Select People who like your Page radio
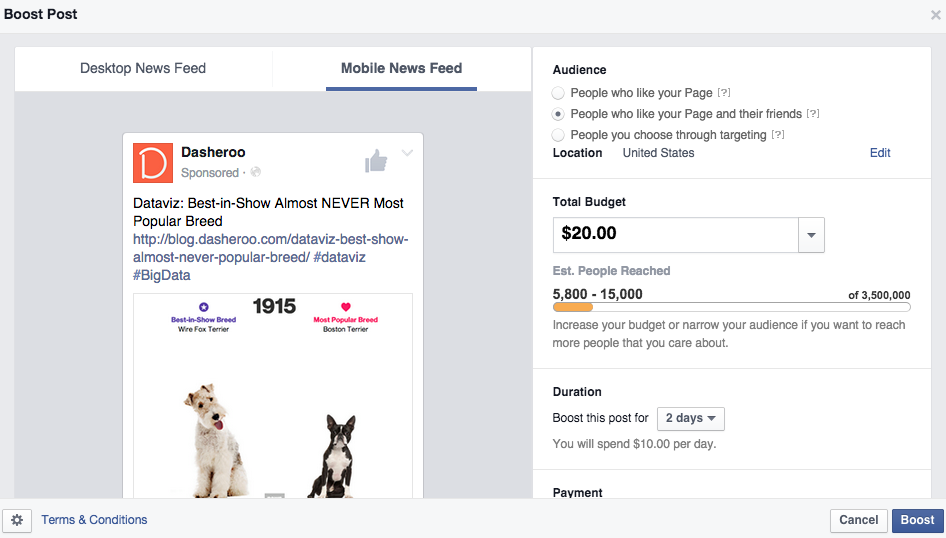This screenshot has width=946, height=538. (x=558, y=93)
